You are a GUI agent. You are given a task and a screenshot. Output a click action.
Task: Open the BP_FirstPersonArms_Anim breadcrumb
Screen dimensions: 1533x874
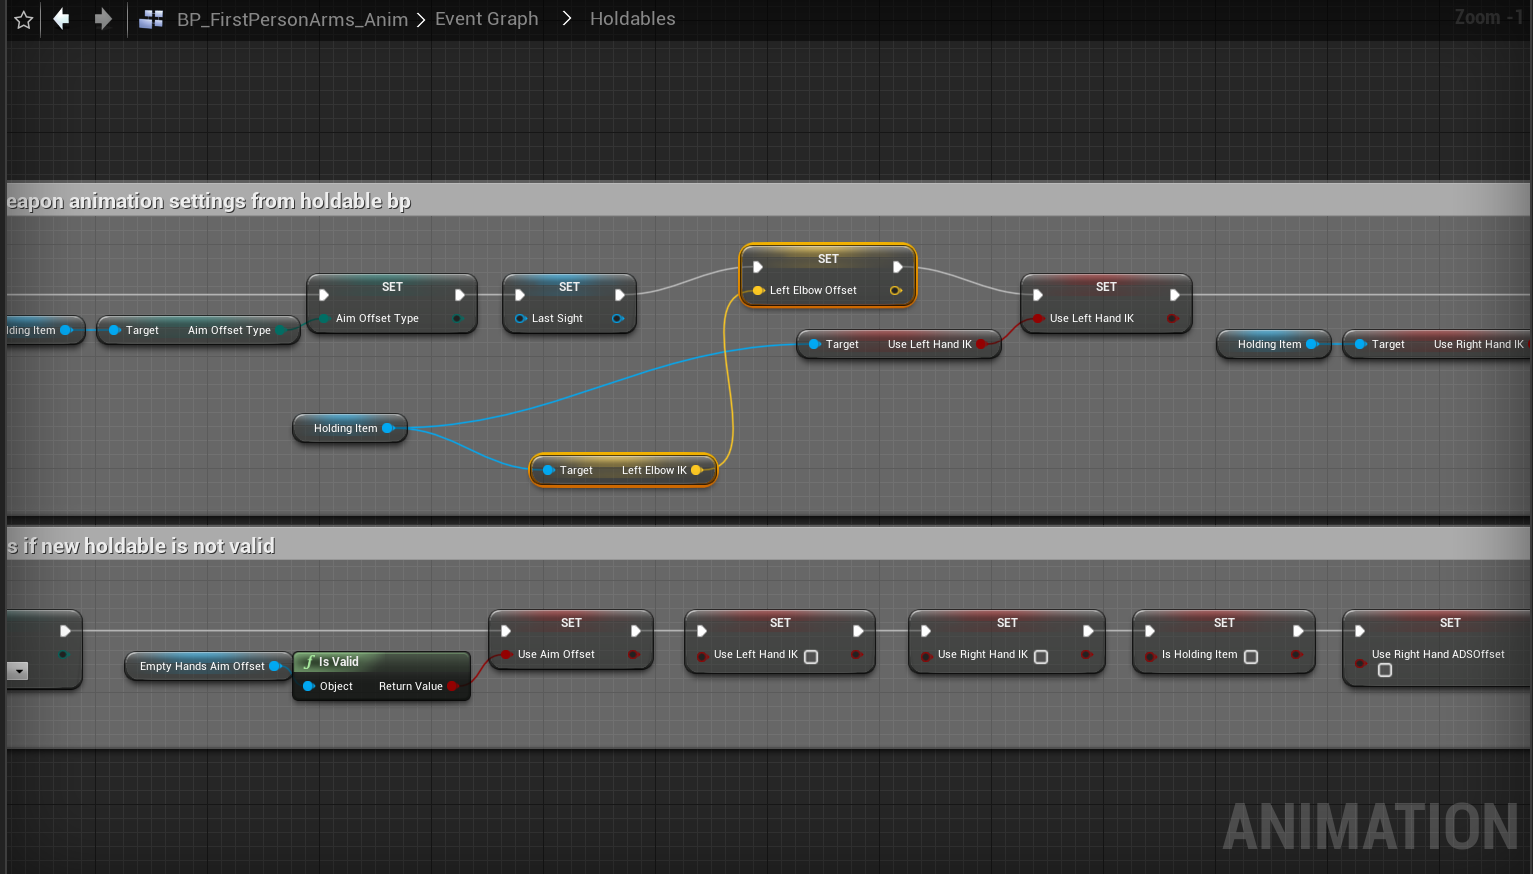pos(292,19)
